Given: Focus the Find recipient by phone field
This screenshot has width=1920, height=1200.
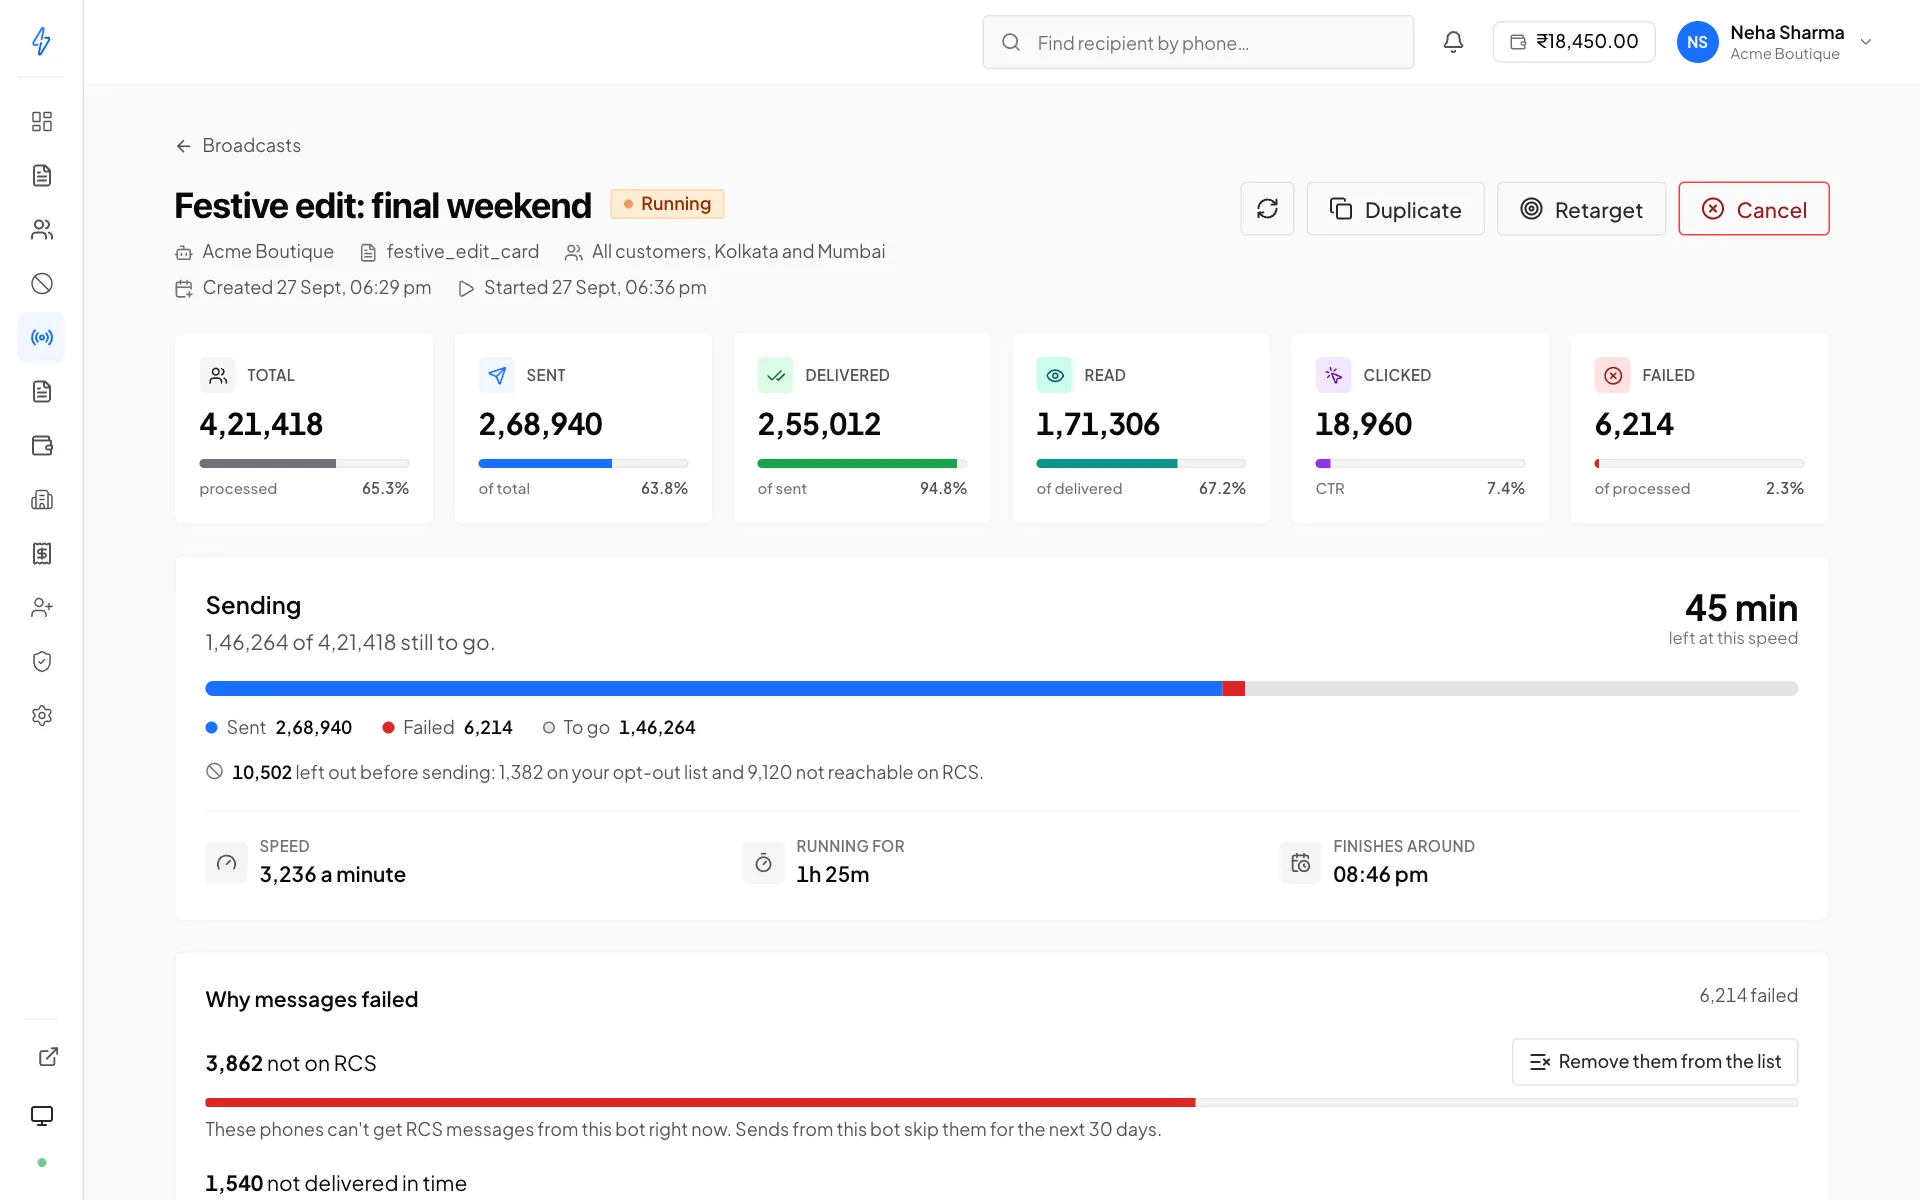Looking at the screenshot, I should click(x=1198, y=42).
